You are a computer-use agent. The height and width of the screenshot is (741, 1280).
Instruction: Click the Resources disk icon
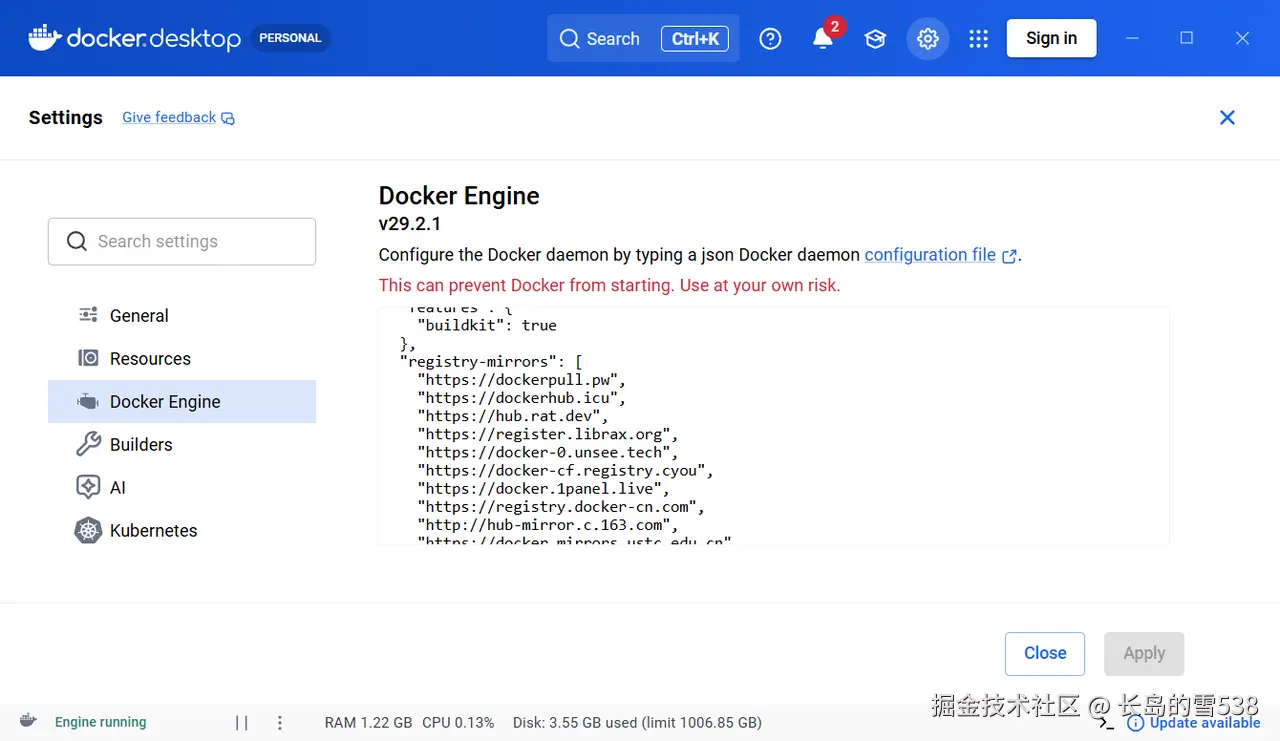88,358
